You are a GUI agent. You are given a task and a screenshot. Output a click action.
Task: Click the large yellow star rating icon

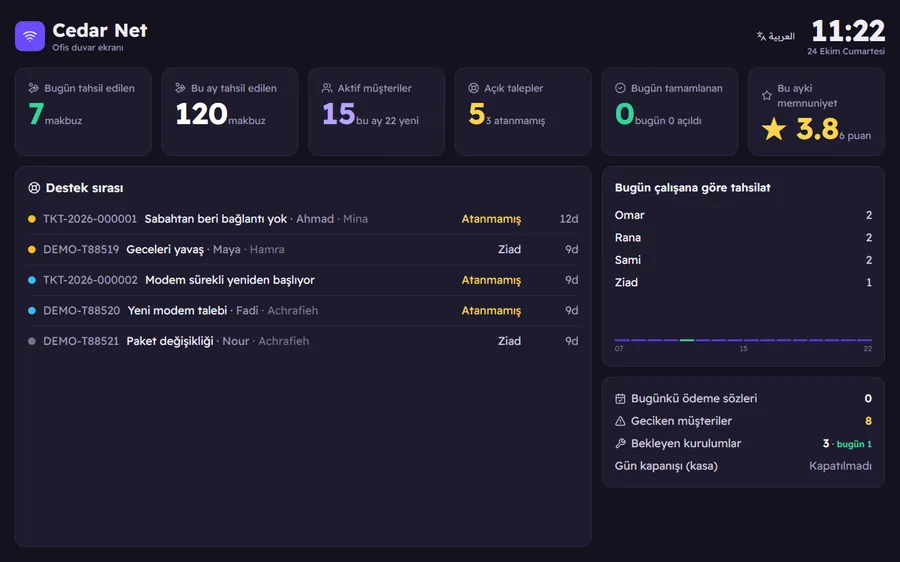point(774,129)
